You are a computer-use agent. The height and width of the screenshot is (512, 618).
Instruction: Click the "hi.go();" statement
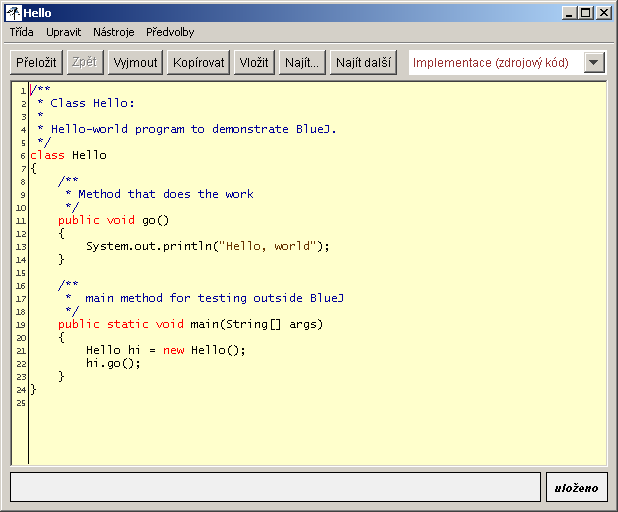(x=113, y=363)
